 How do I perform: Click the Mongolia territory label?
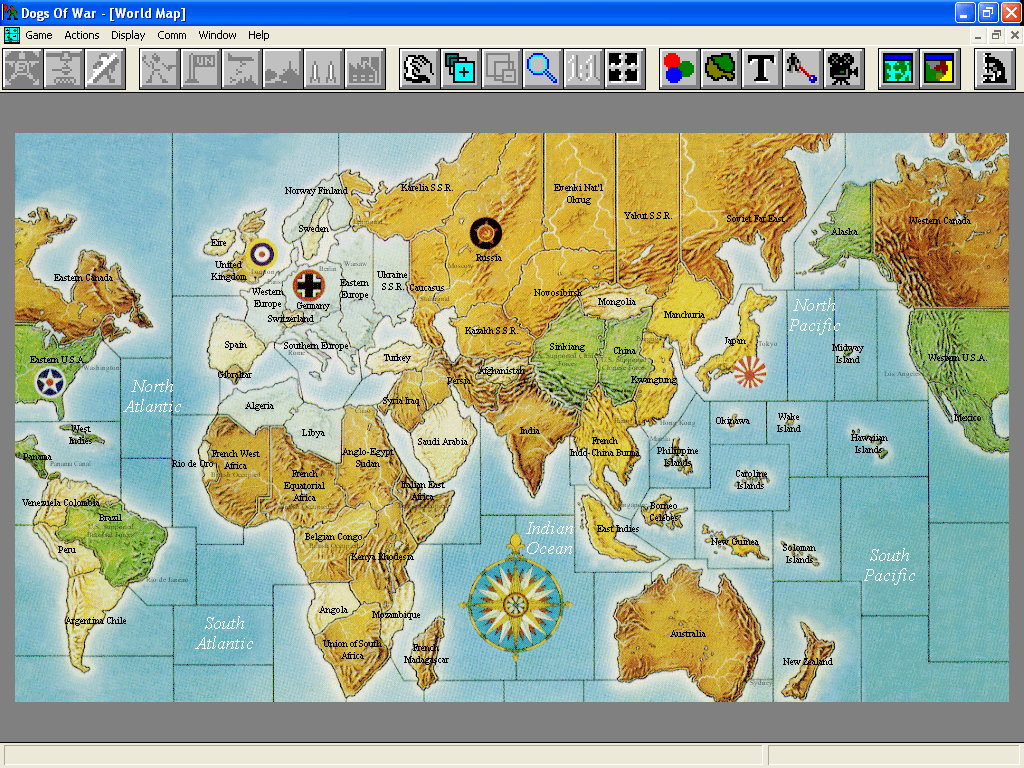tap(616, 302)
